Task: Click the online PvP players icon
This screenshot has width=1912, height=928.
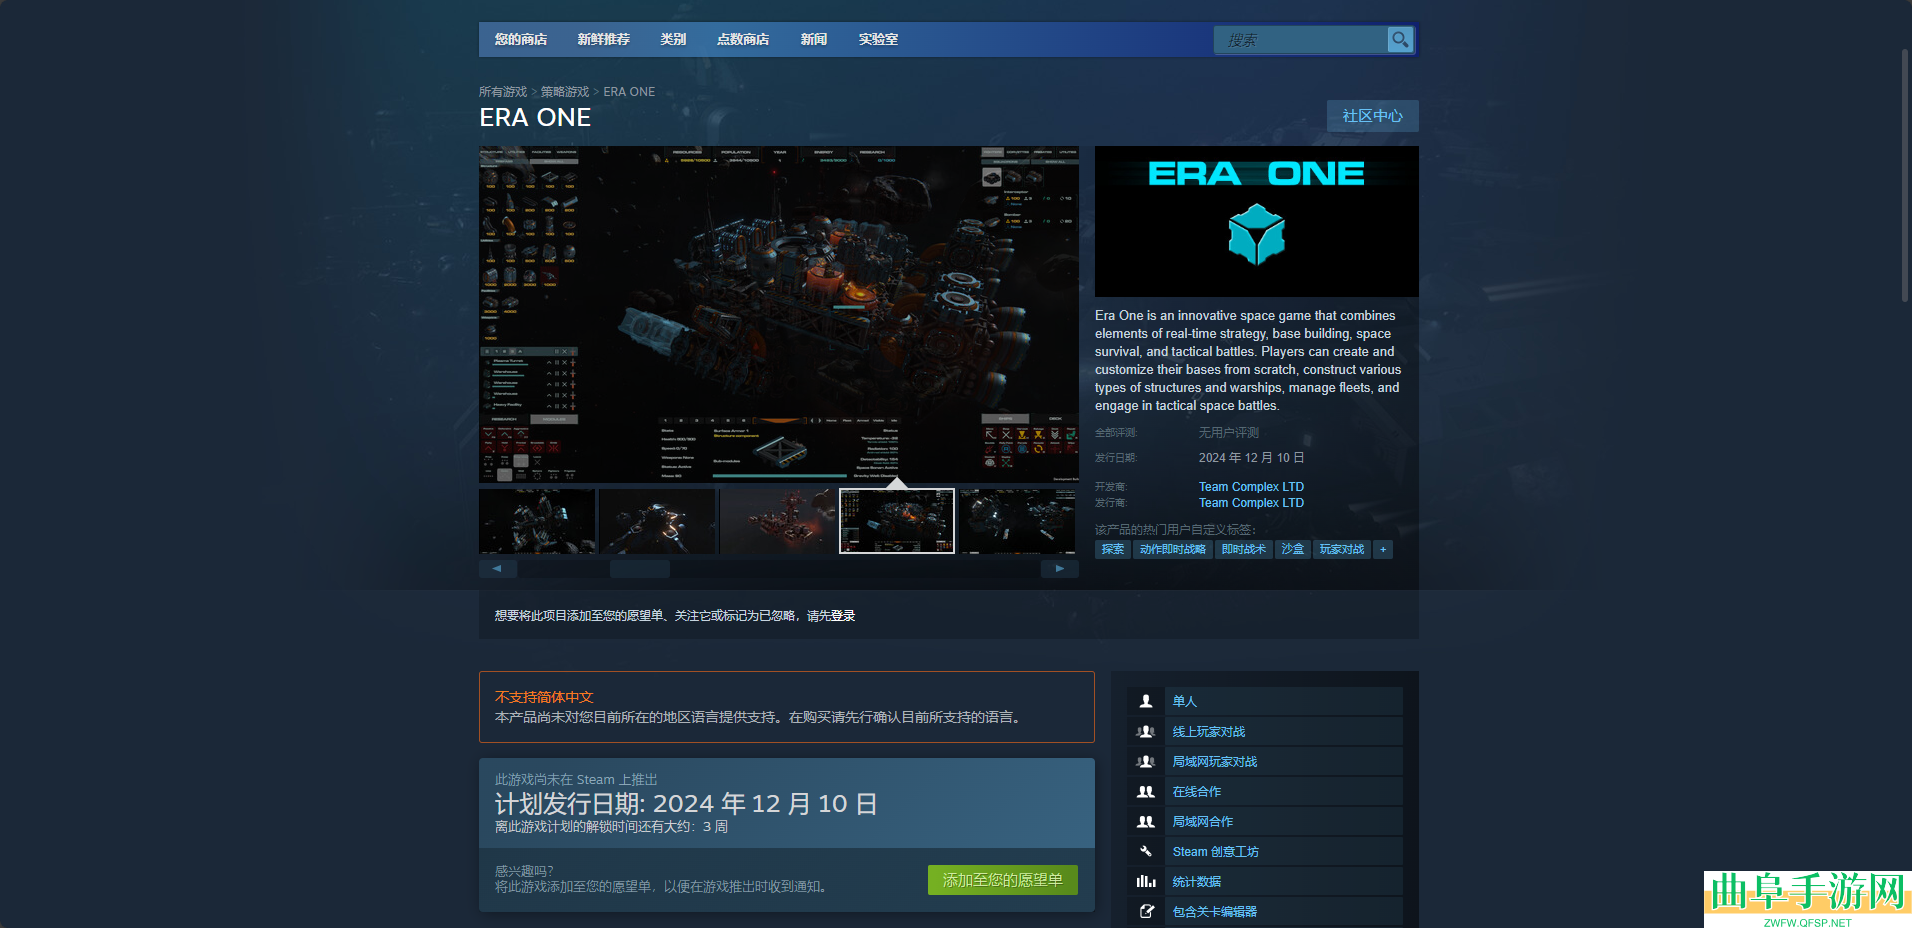Action: coord(1146,731)
